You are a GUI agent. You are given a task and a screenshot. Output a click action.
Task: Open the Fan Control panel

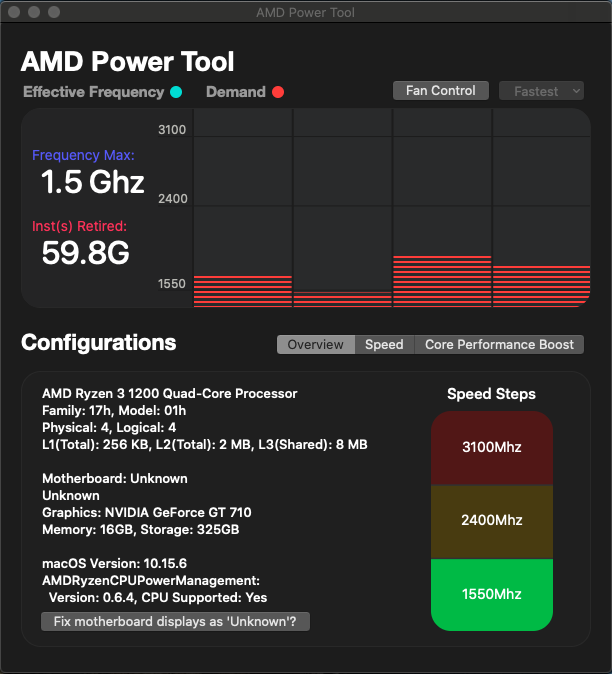441,91
